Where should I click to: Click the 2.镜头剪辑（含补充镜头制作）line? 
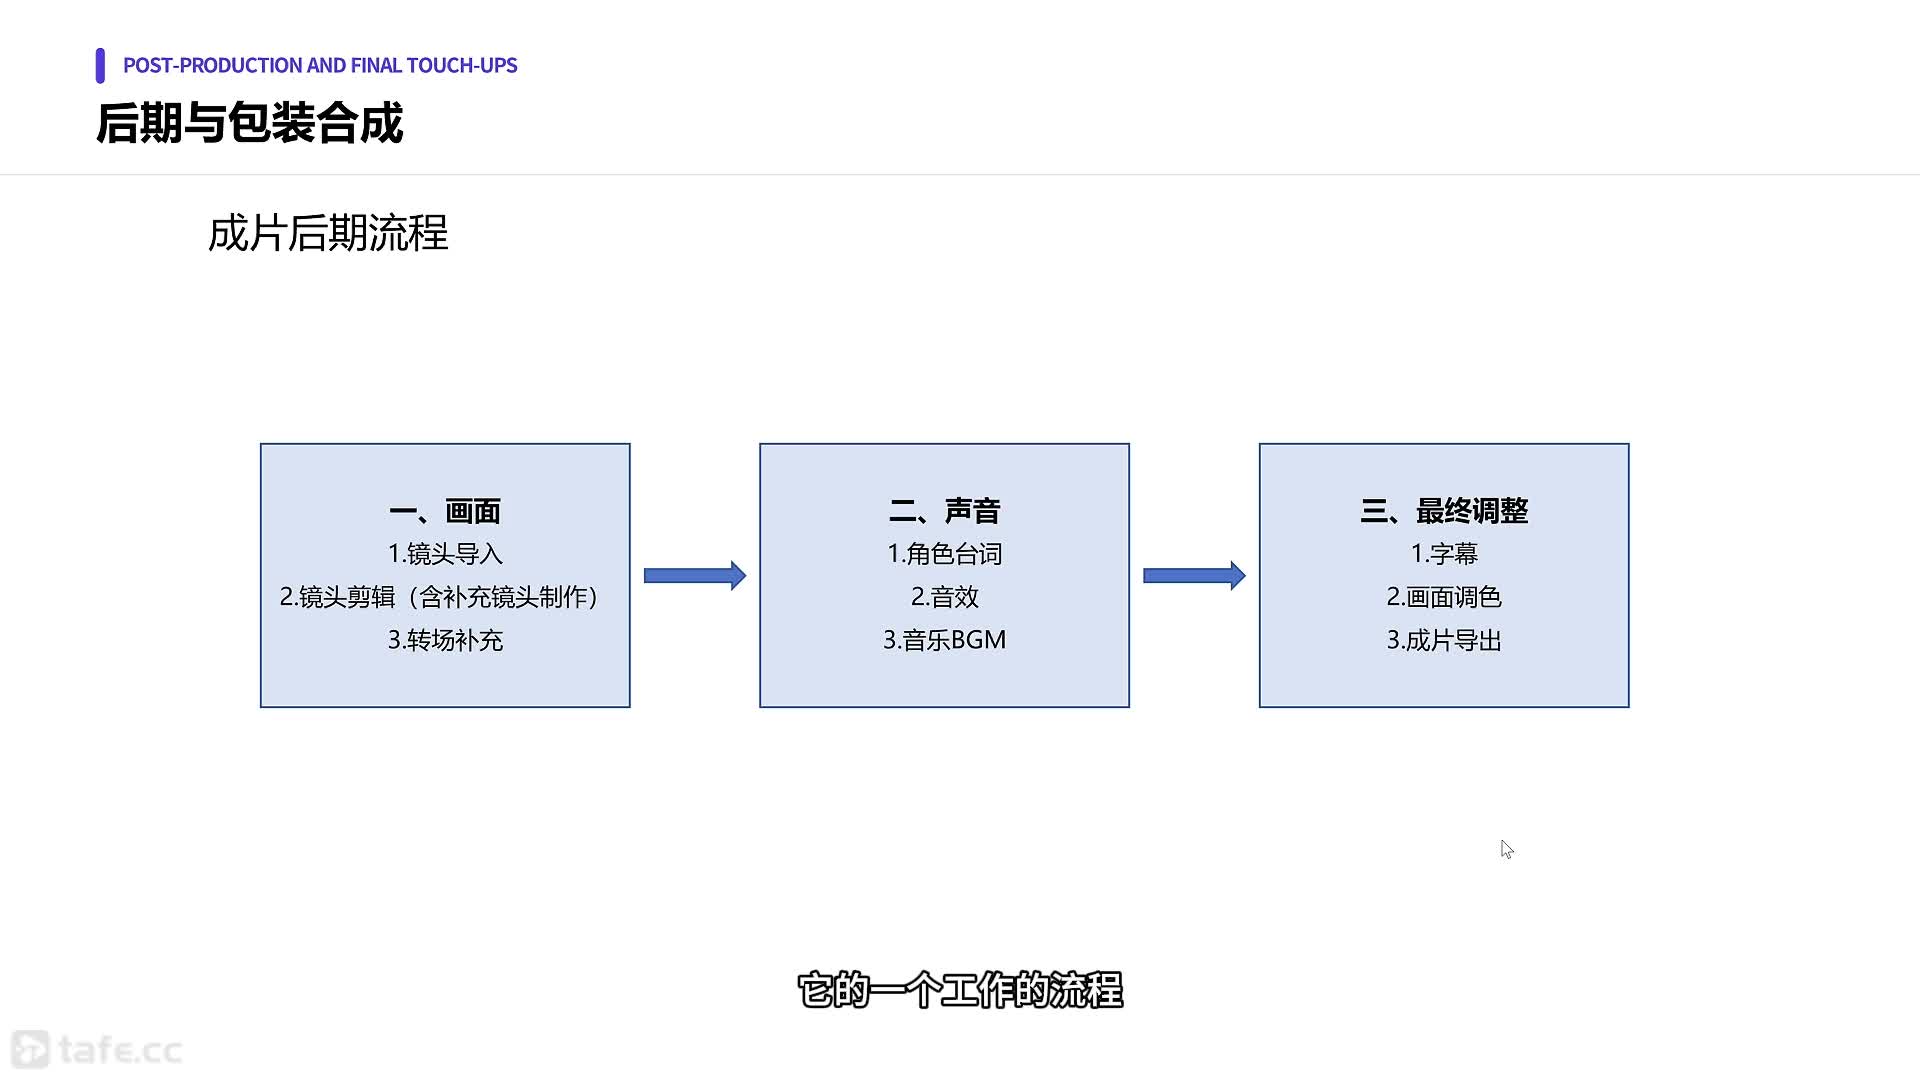click(x=440, y=597)
